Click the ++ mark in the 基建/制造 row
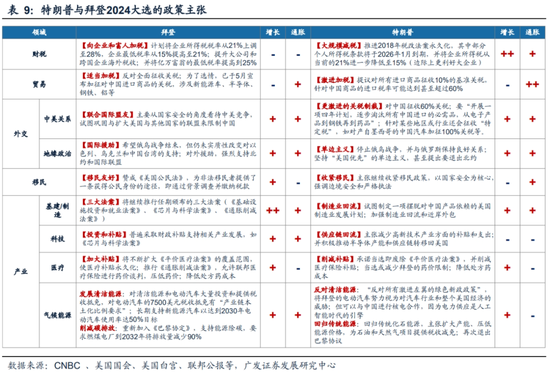 click(273, 210)
